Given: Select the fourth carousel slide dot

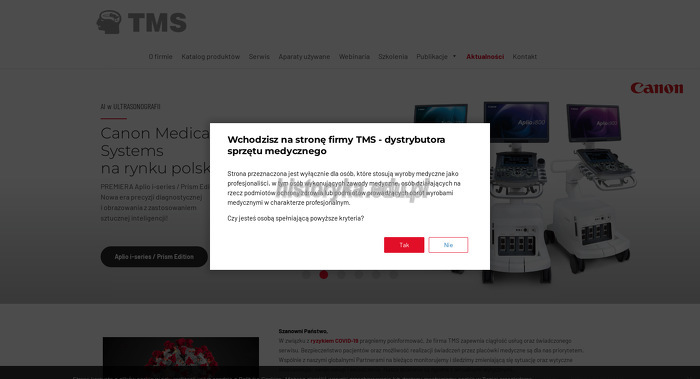Looking at the screenshot, I should [358, 275].
